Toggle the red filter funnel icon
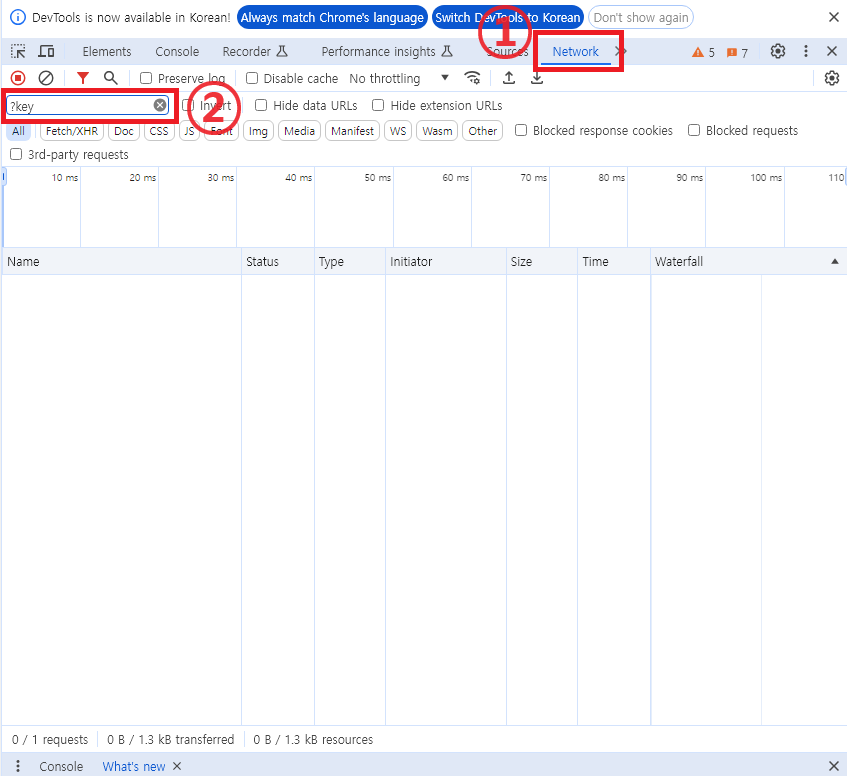 pyautogui.click(x=83, y=78)
